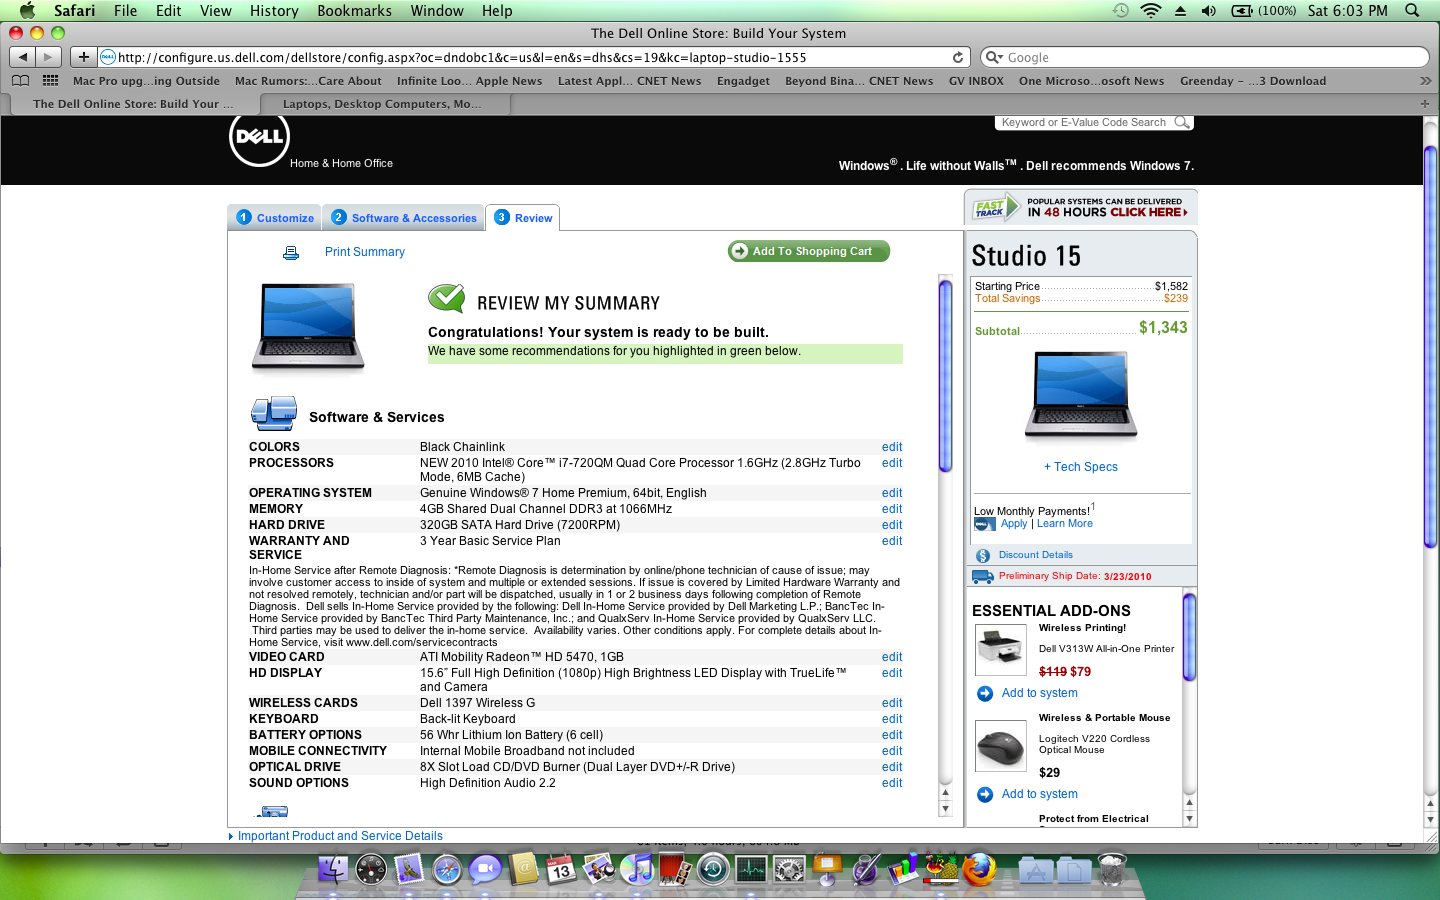Open the Top Sites grid icon

click(50, 81)
